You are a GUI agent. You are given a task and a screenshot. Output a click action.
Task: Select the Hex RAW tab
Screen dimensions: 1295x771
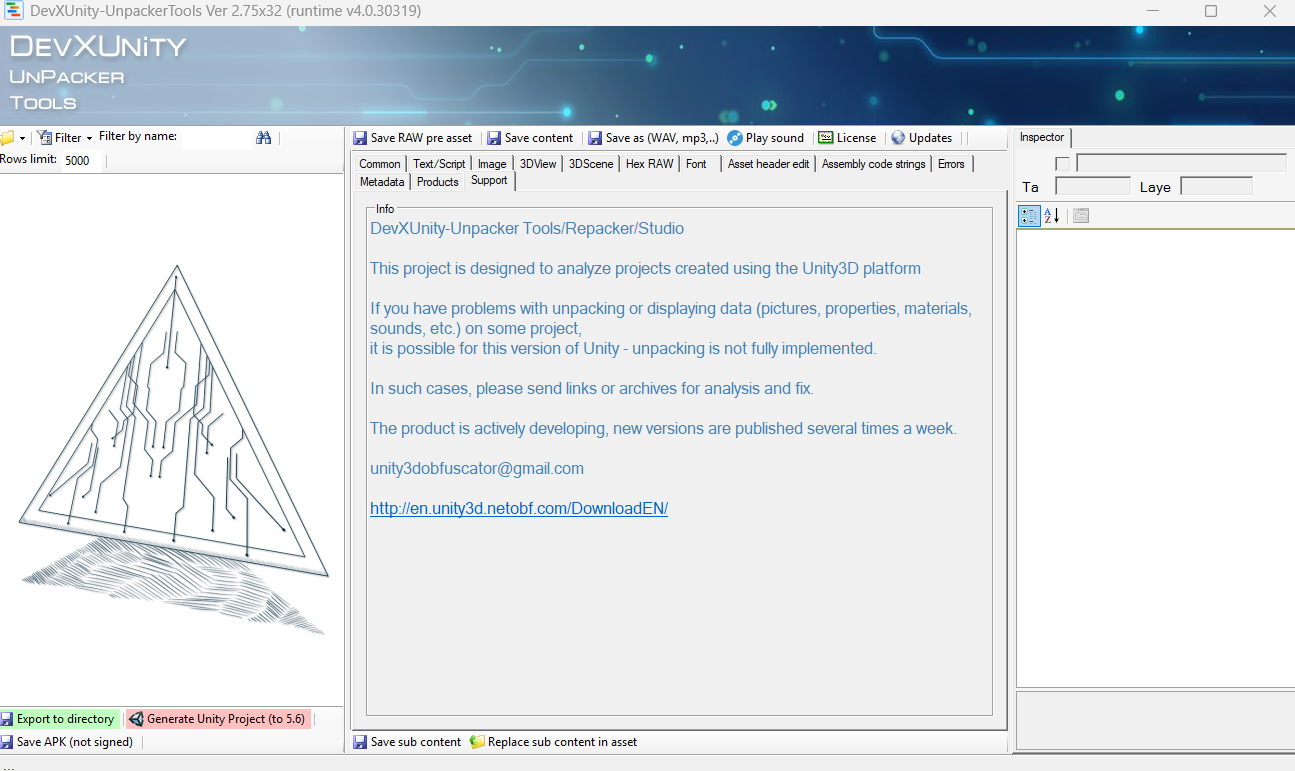pos(649,164)
